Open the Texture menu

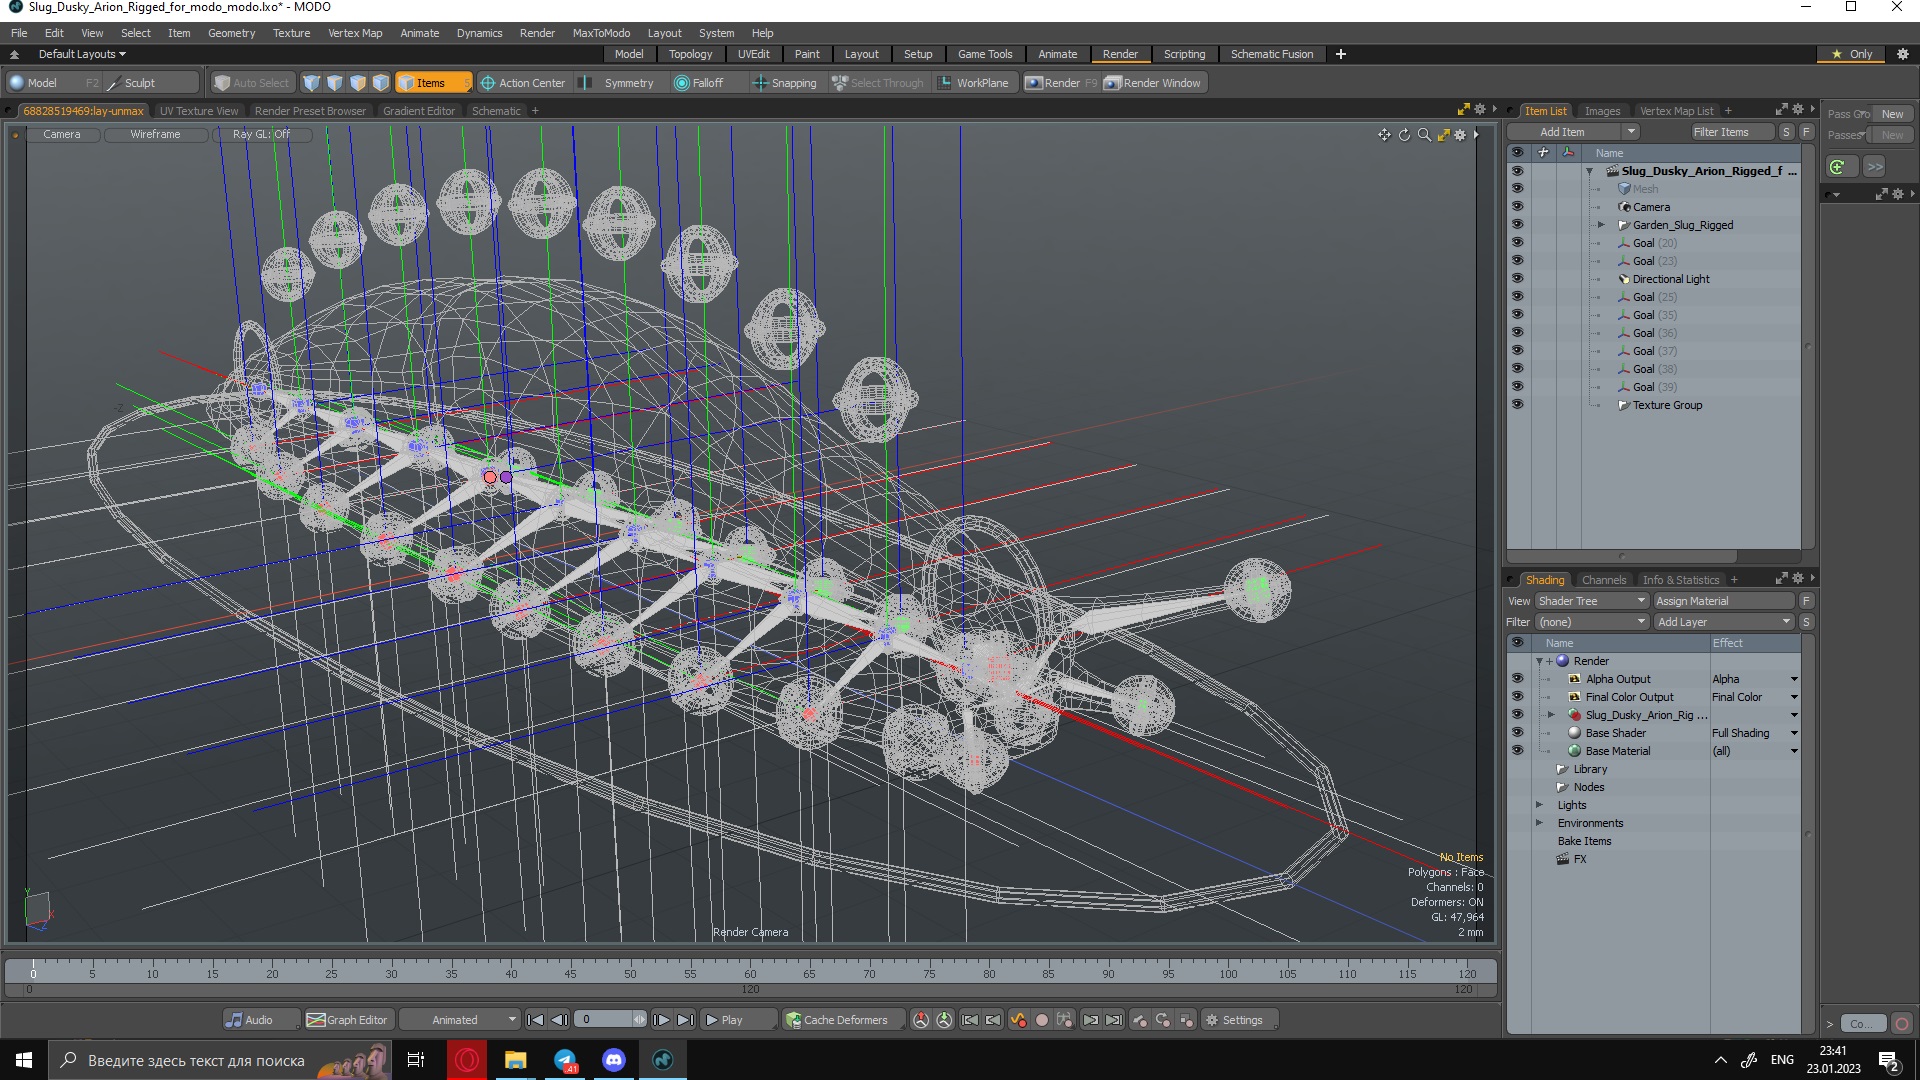click(291, 33)
